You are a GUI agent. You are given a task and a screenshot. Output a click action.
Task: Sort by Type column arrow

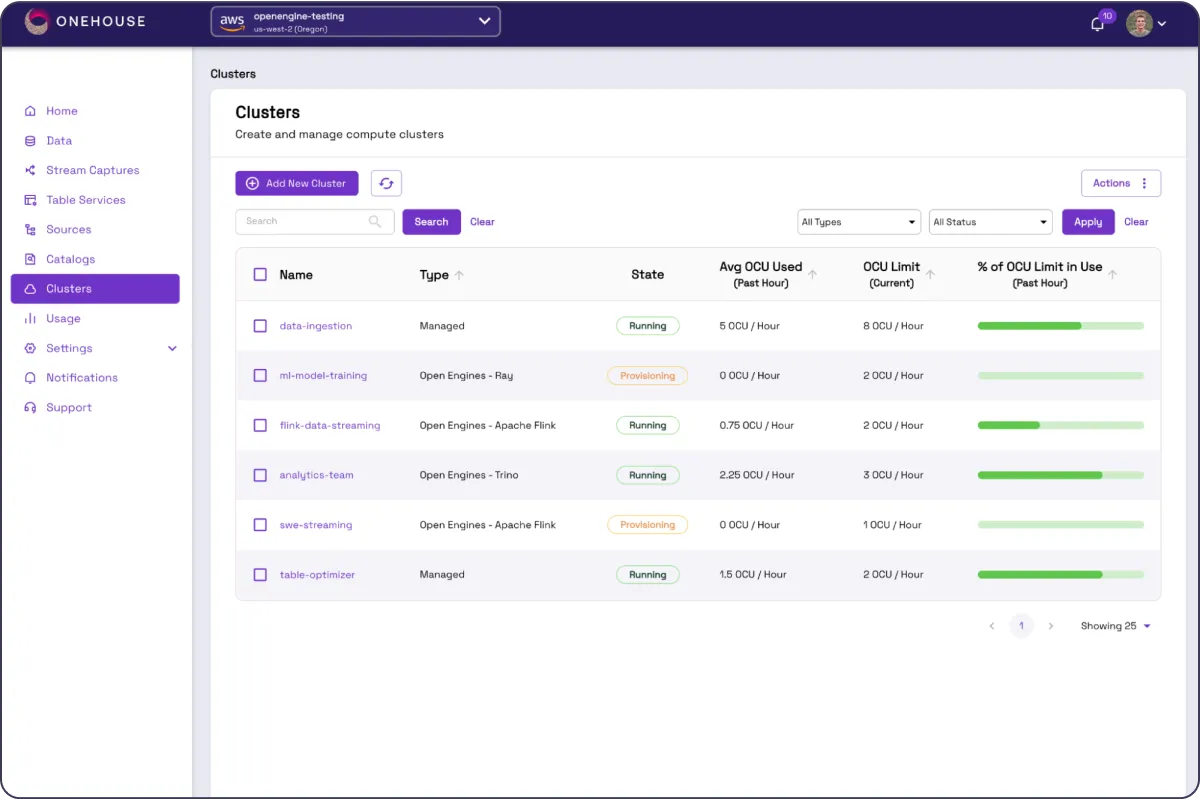click(459, 275)
